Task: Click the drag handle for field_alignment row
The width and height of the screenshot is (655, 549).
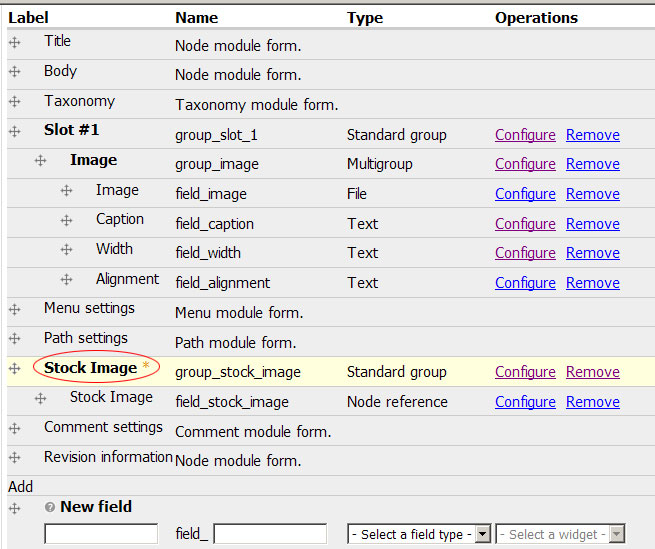Action: tap(67, 280)
